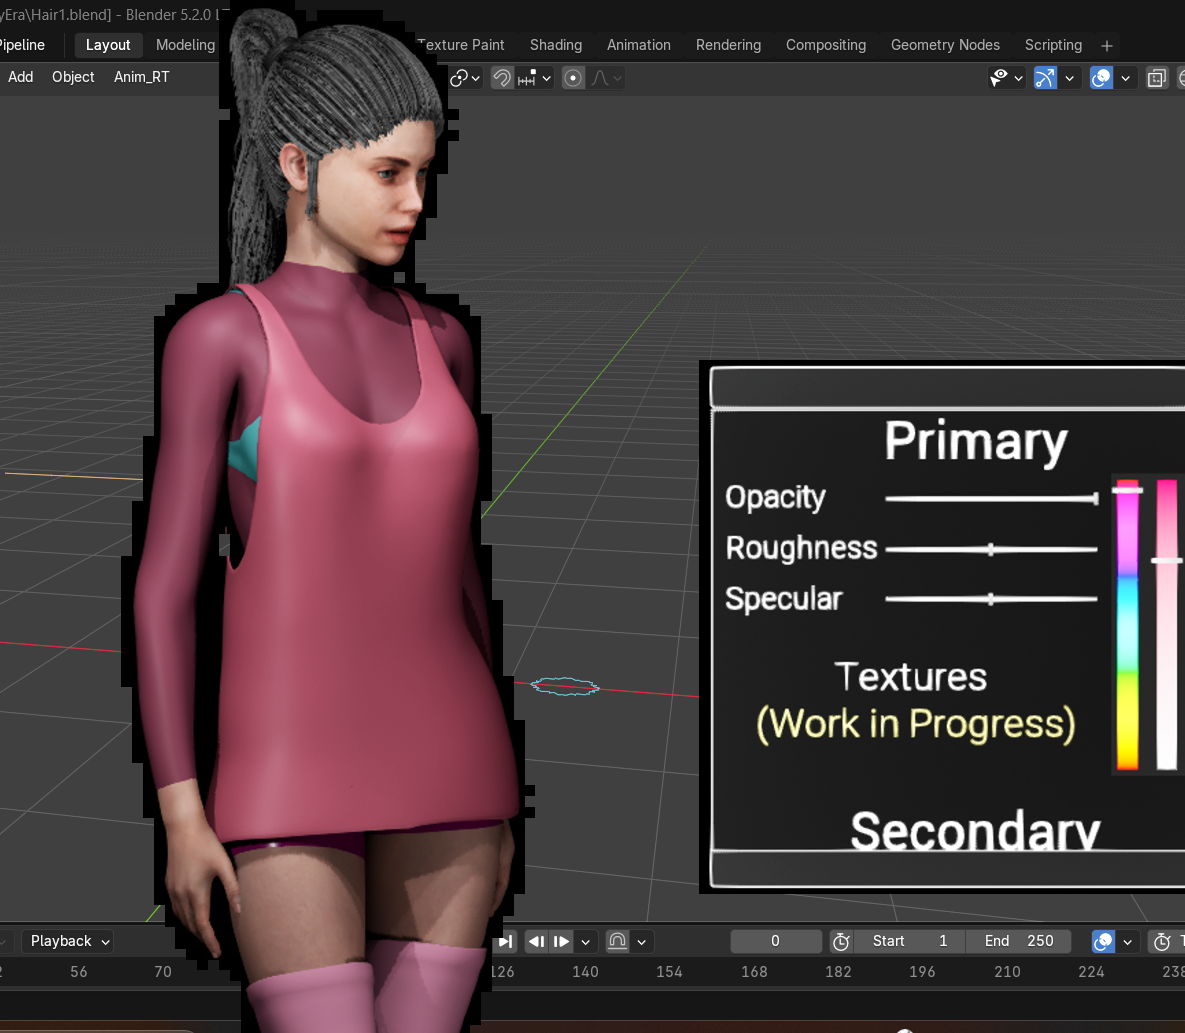Toggle proportional editing circle icon
This screenshot has height=1033, width=1185.
(574, 78)
